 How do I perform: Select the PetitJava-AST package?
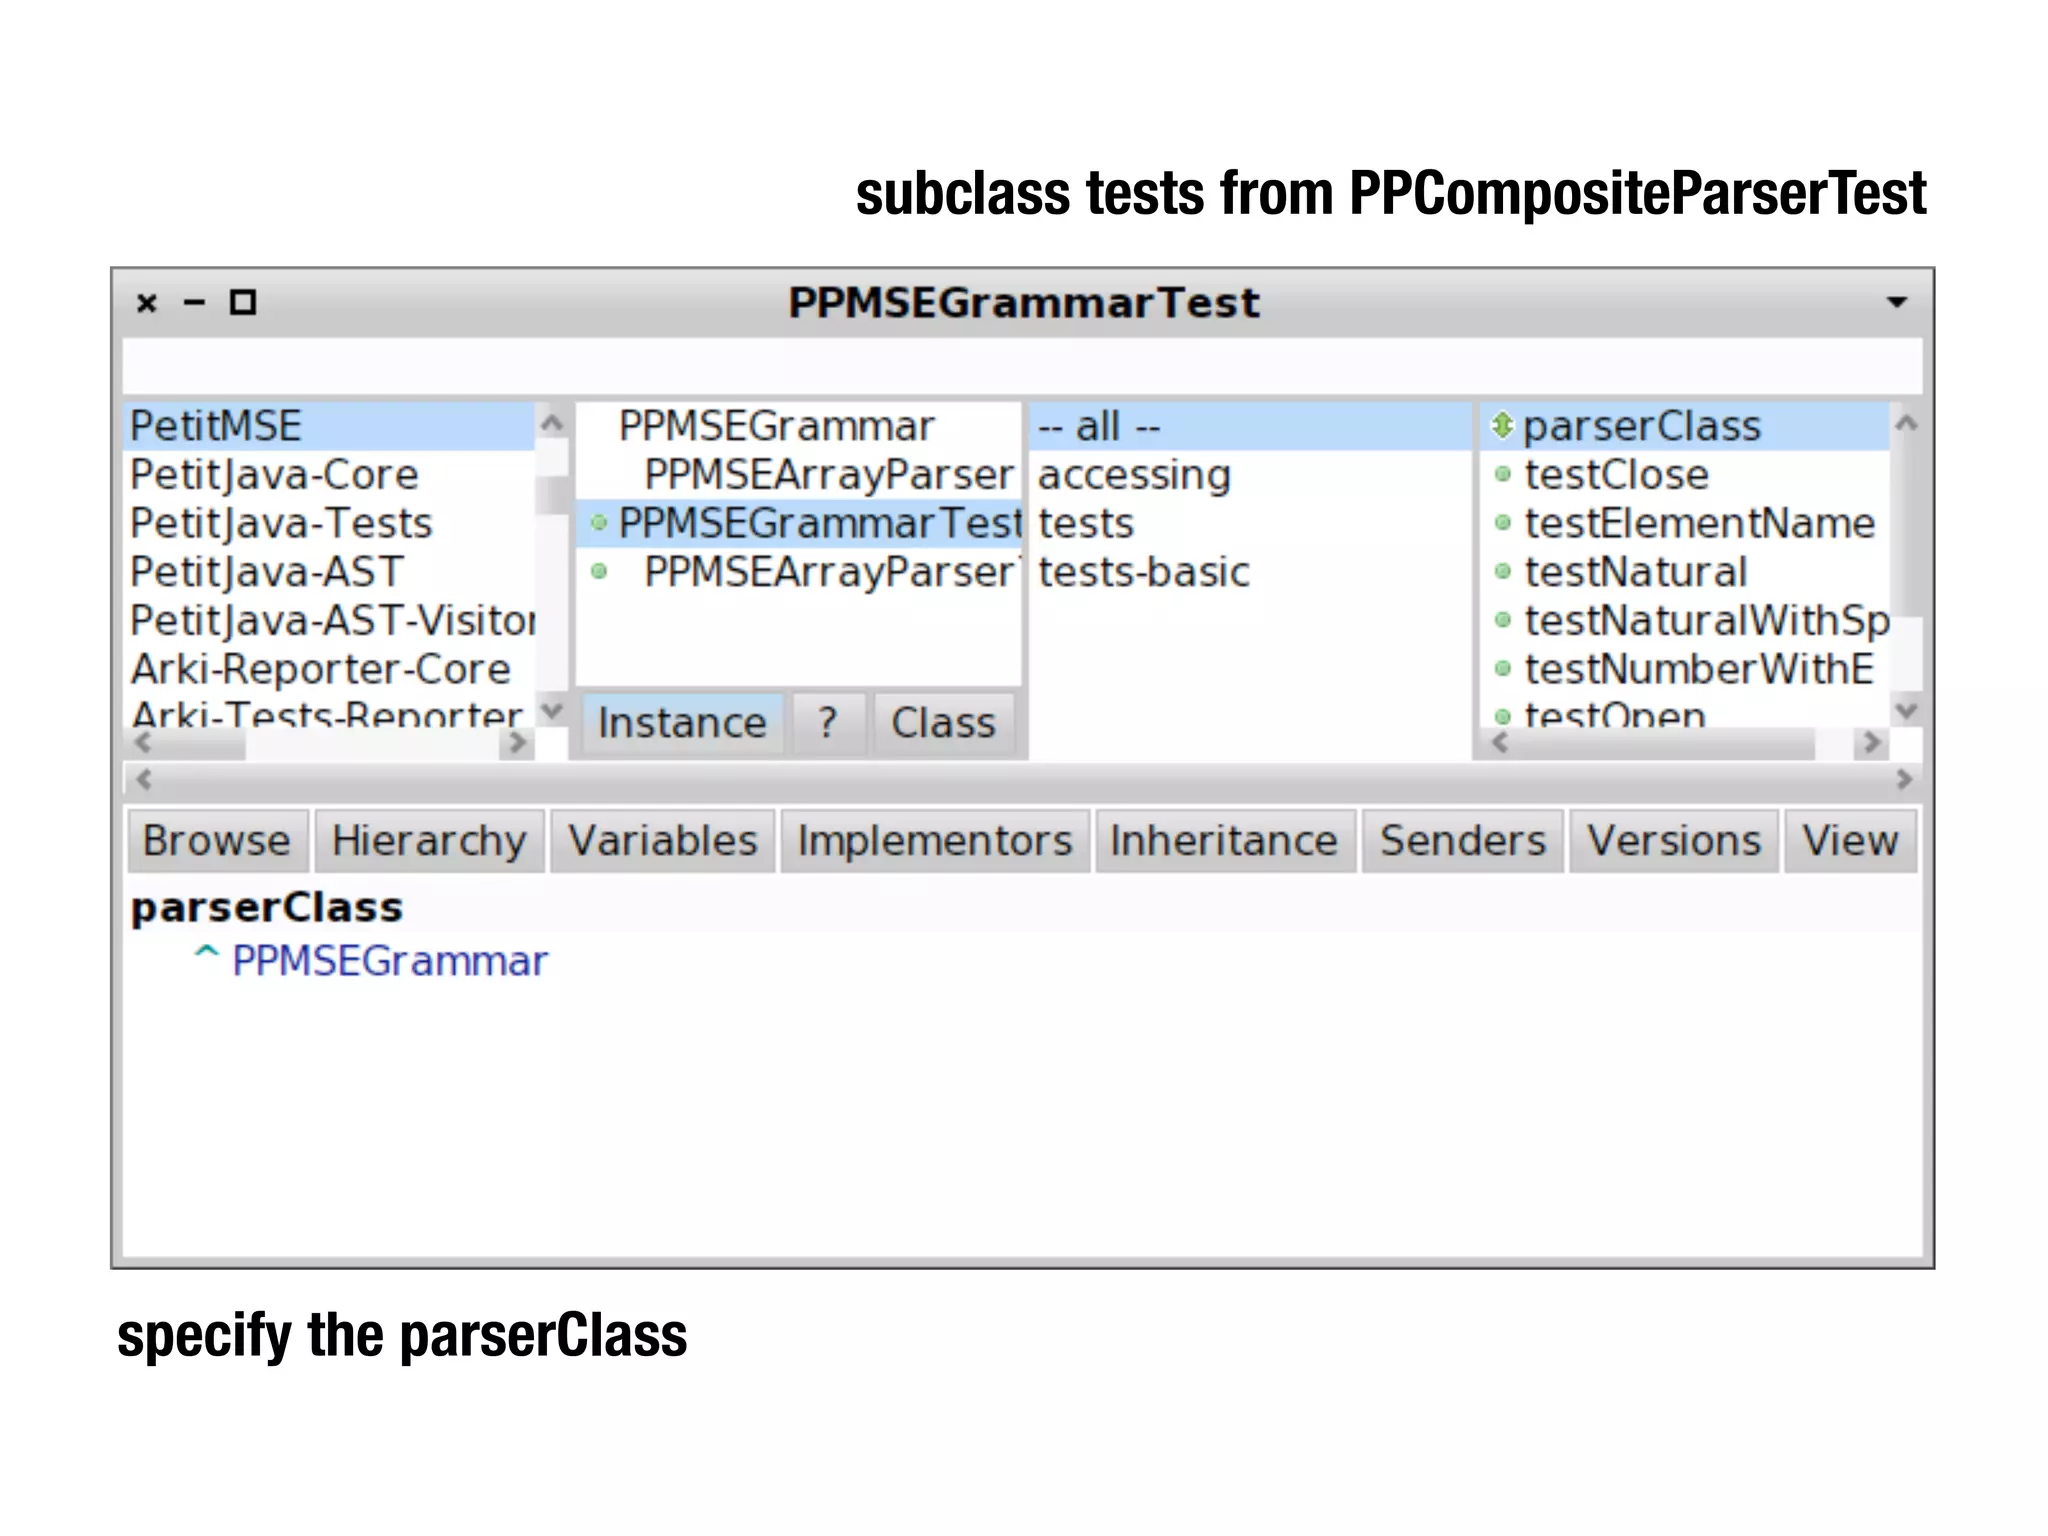pyautogui.click(x=329, y=572)
